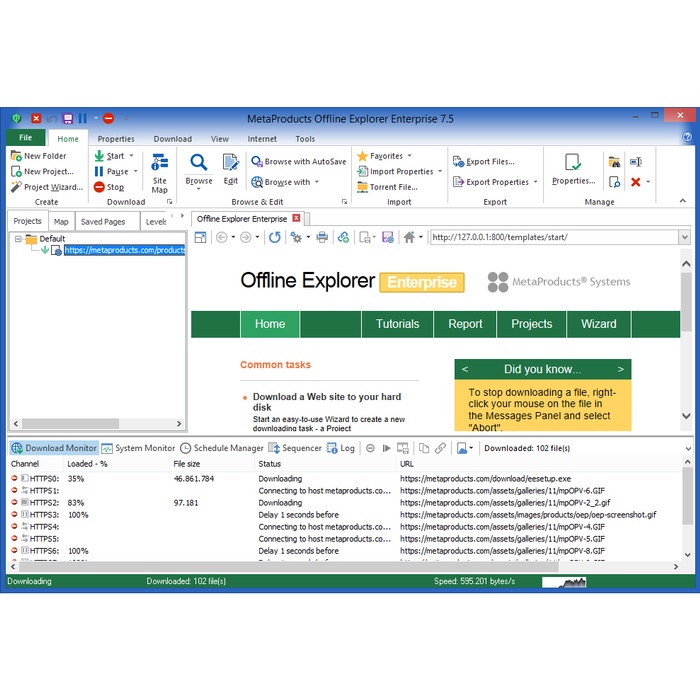Open the Edit project icon

(231, 162)
